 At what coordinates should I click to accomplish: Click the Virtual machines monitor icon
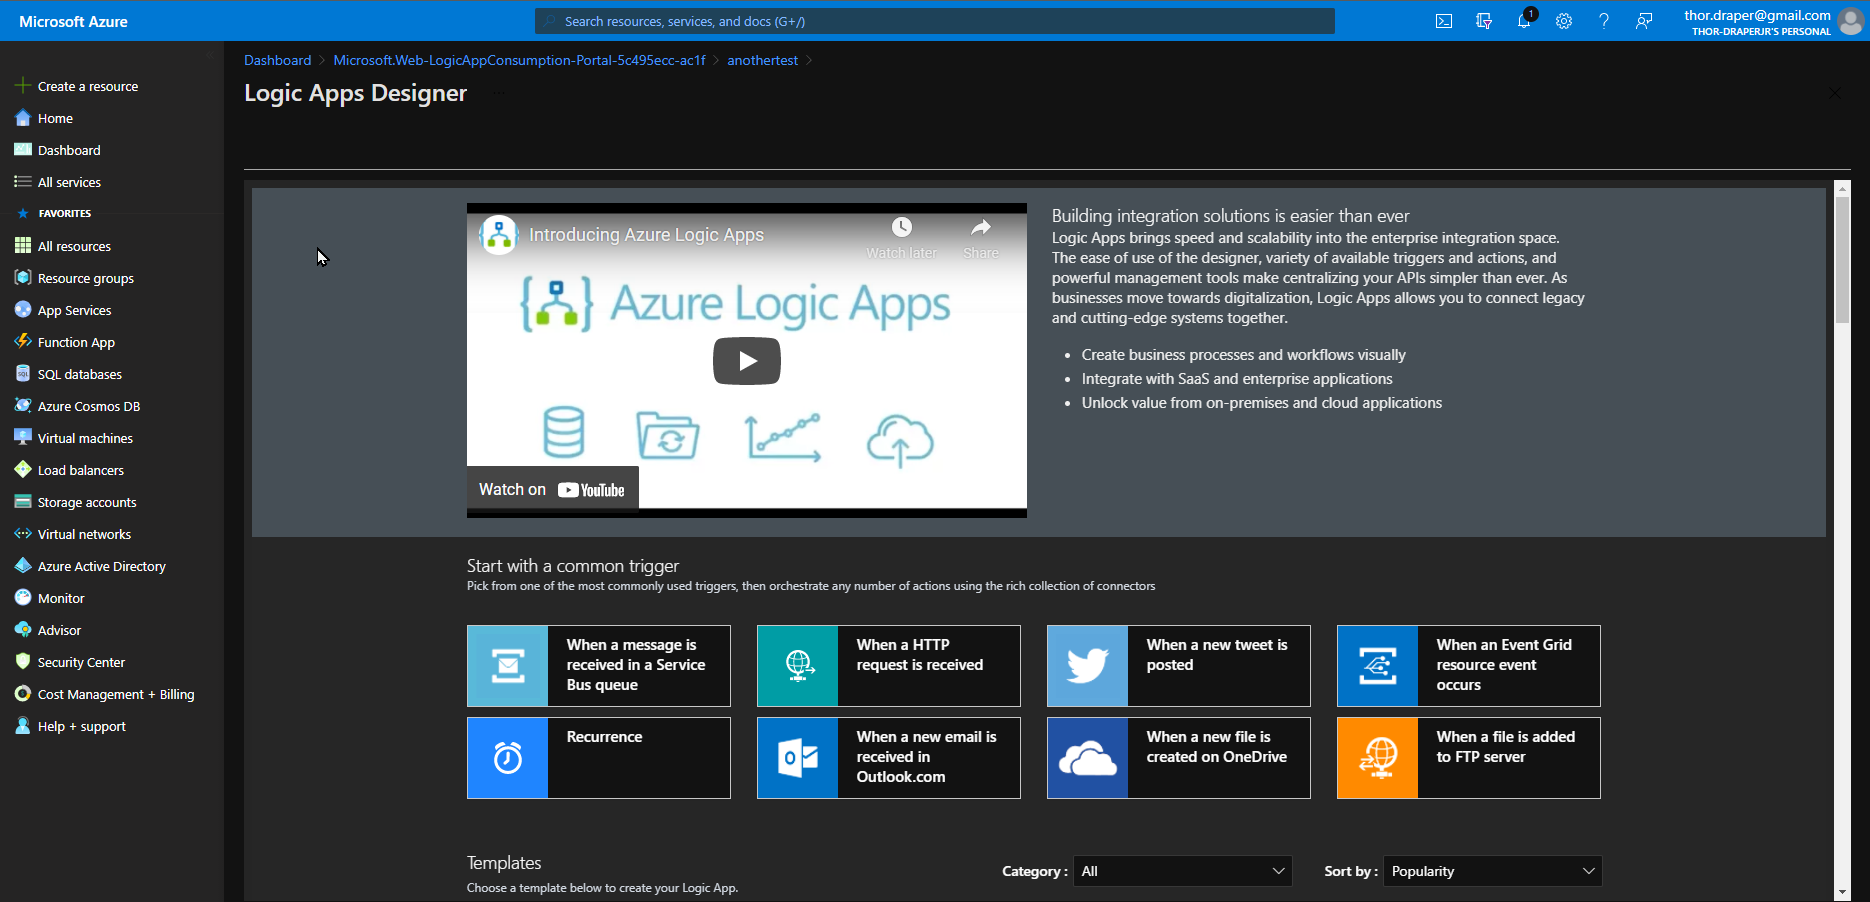pos(23,438)
